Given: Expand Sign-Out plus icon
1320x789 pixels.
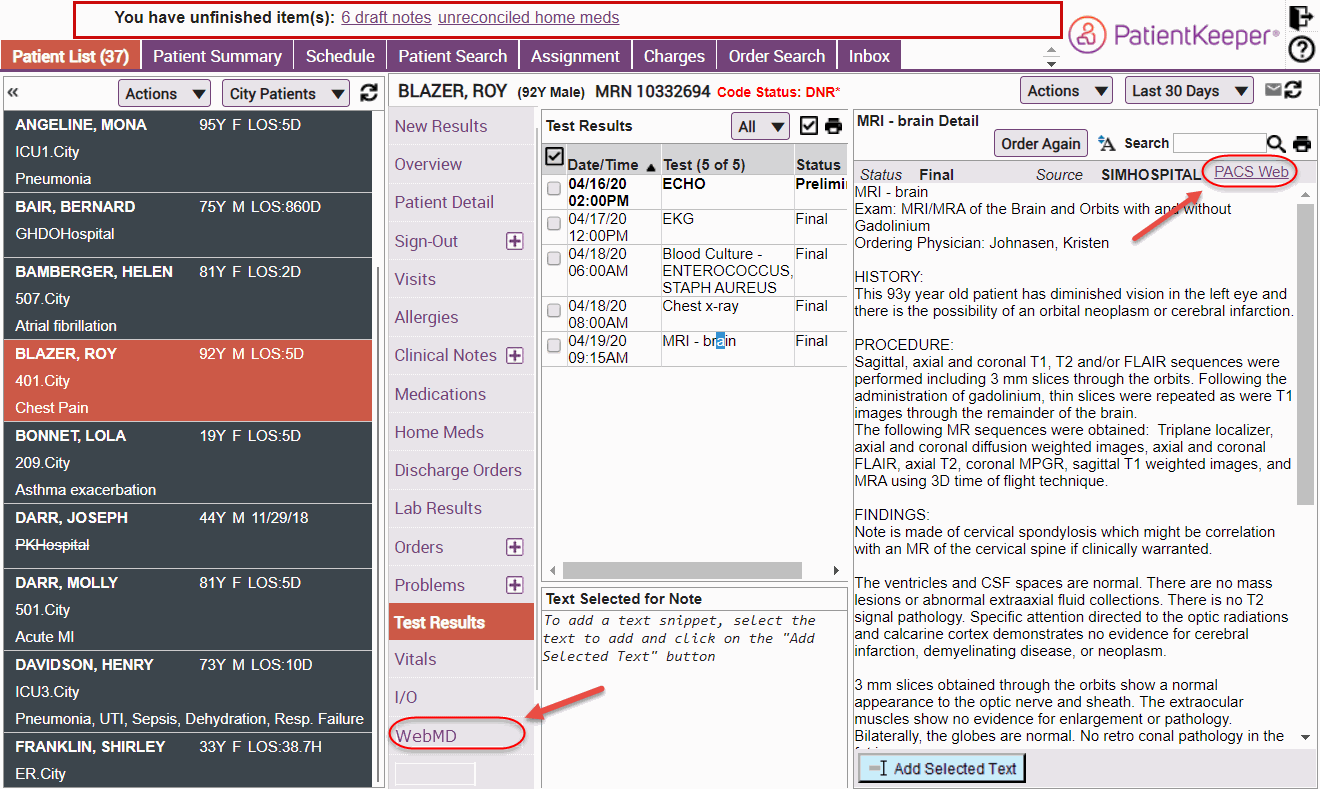Looking at the screenshot, I should (515, 241).
